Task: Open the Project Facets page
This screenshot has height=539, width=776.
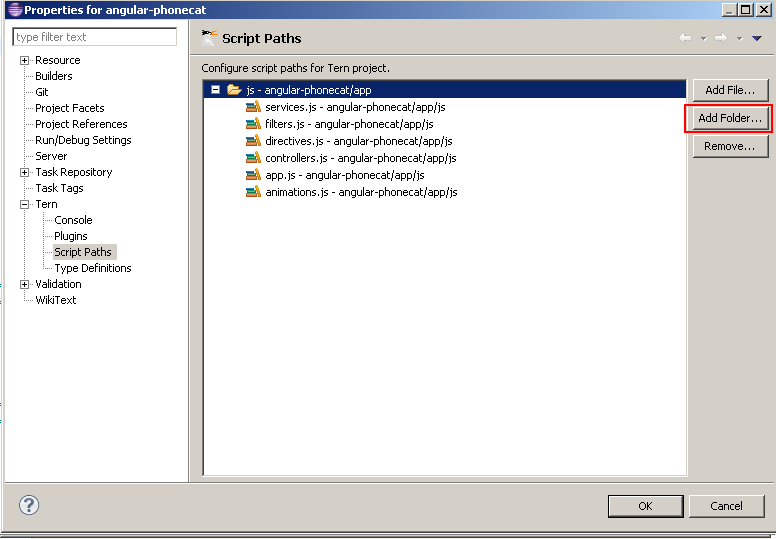Action: click(x=69, y=108)
